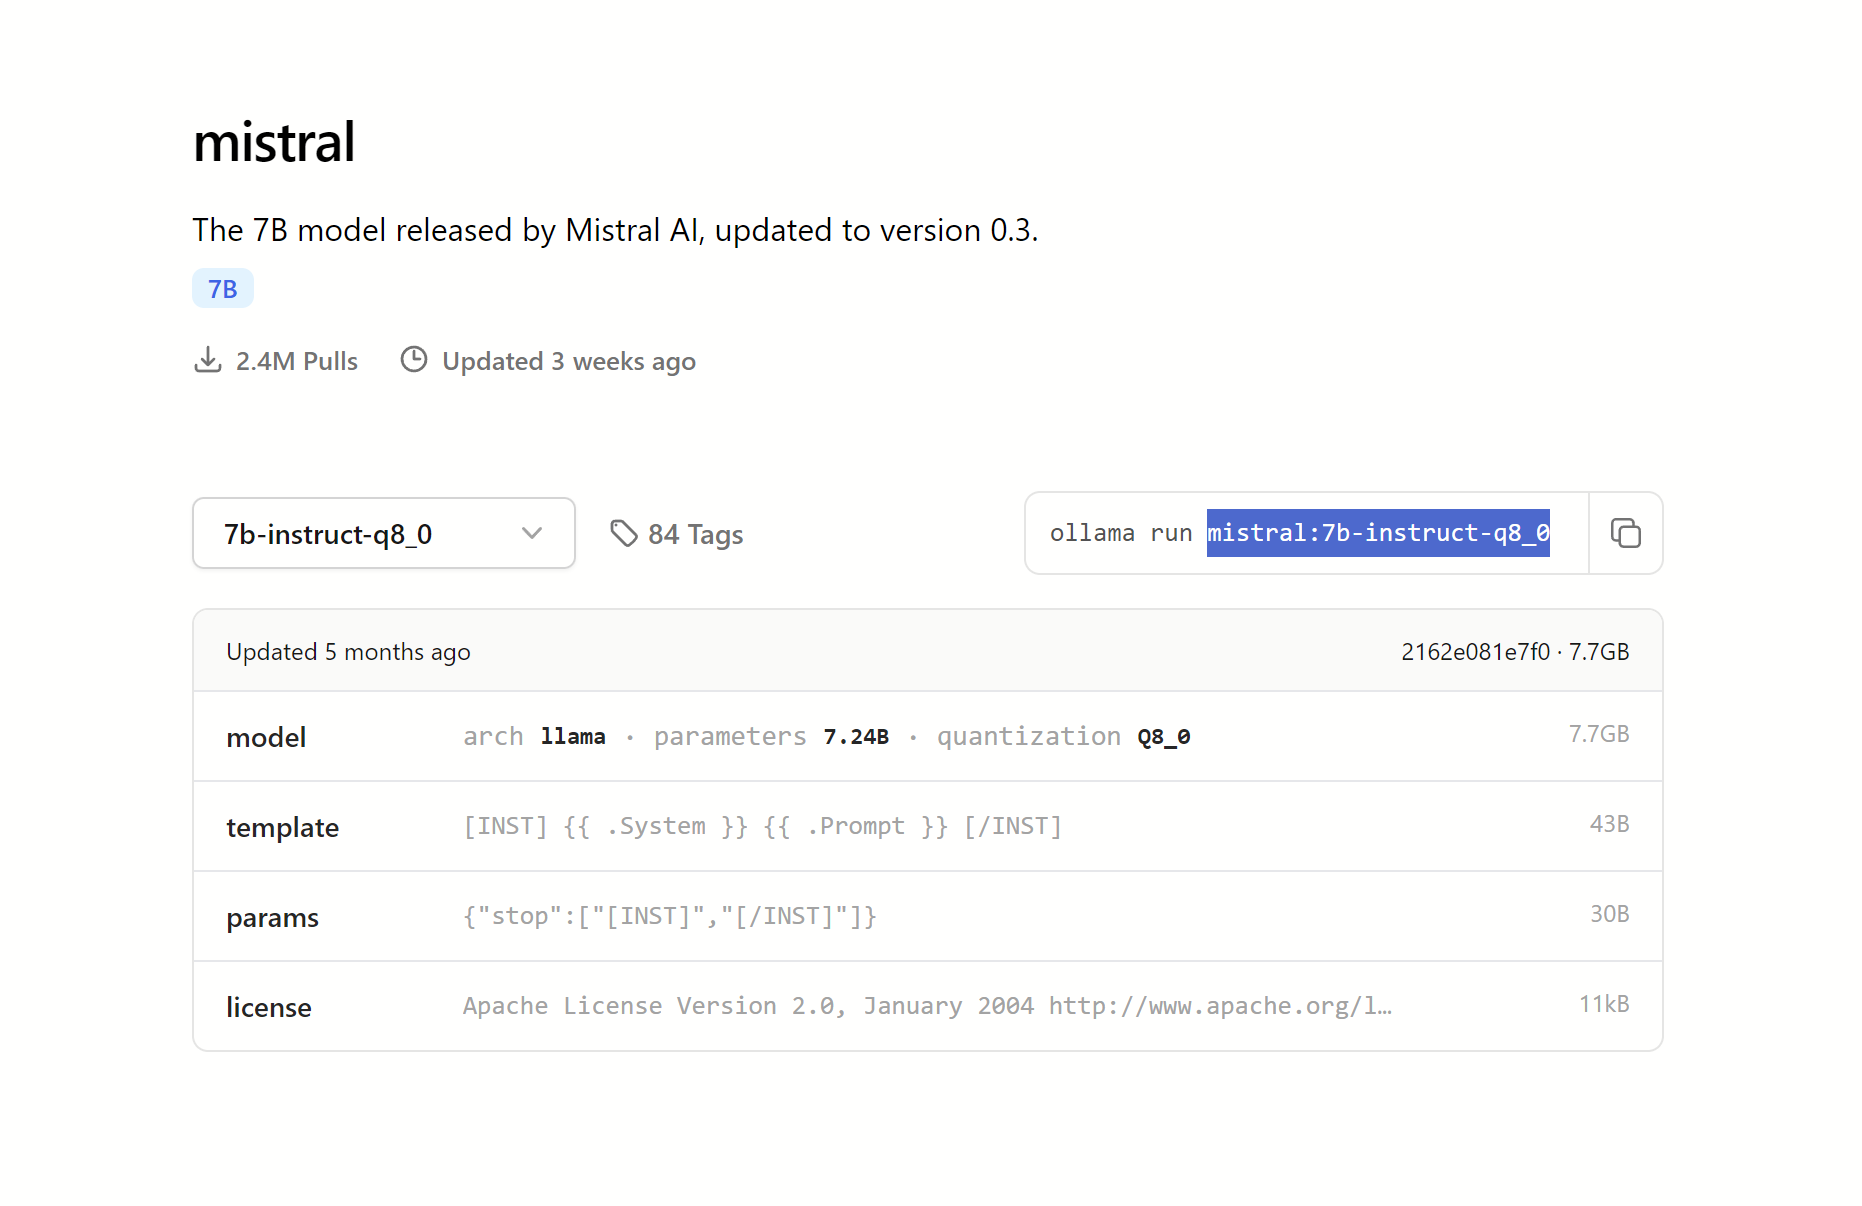Viewport: 1862px width, 1206px height.
Task: Click the [INST] template text
Action: [762, 826]
